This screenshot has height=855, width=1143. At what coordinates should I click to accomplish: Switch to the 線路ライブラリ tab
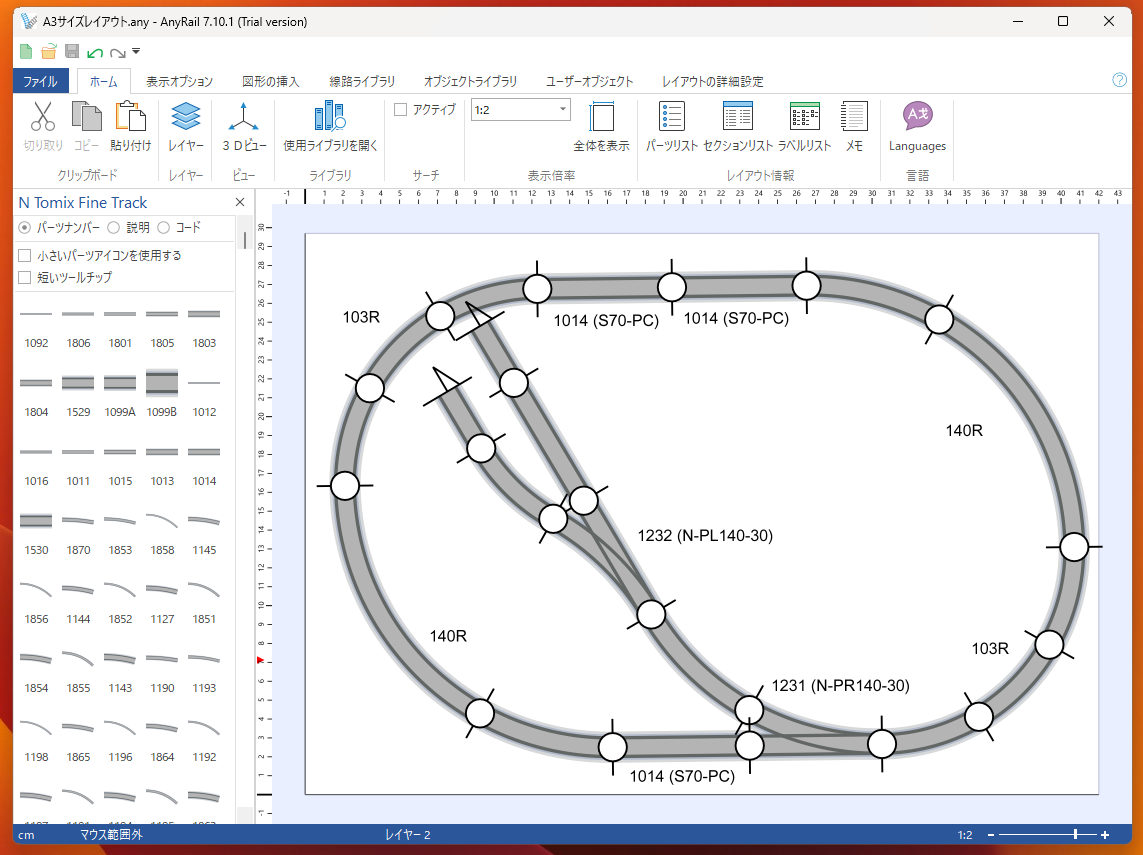click(x=362, y=82)
